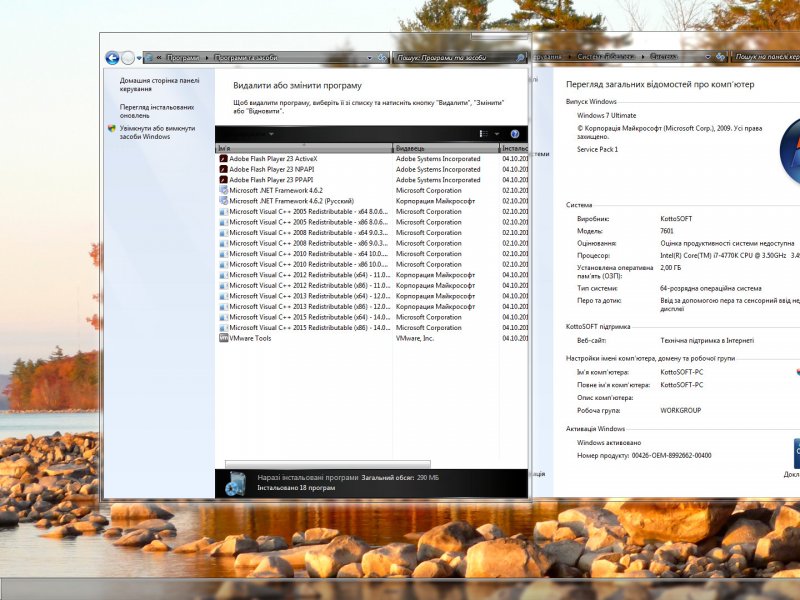The width and height of the screenshot is (800, 600).
Task: Click icon of Visual C++ 2015 (x64) row
Action: point(223,317)
